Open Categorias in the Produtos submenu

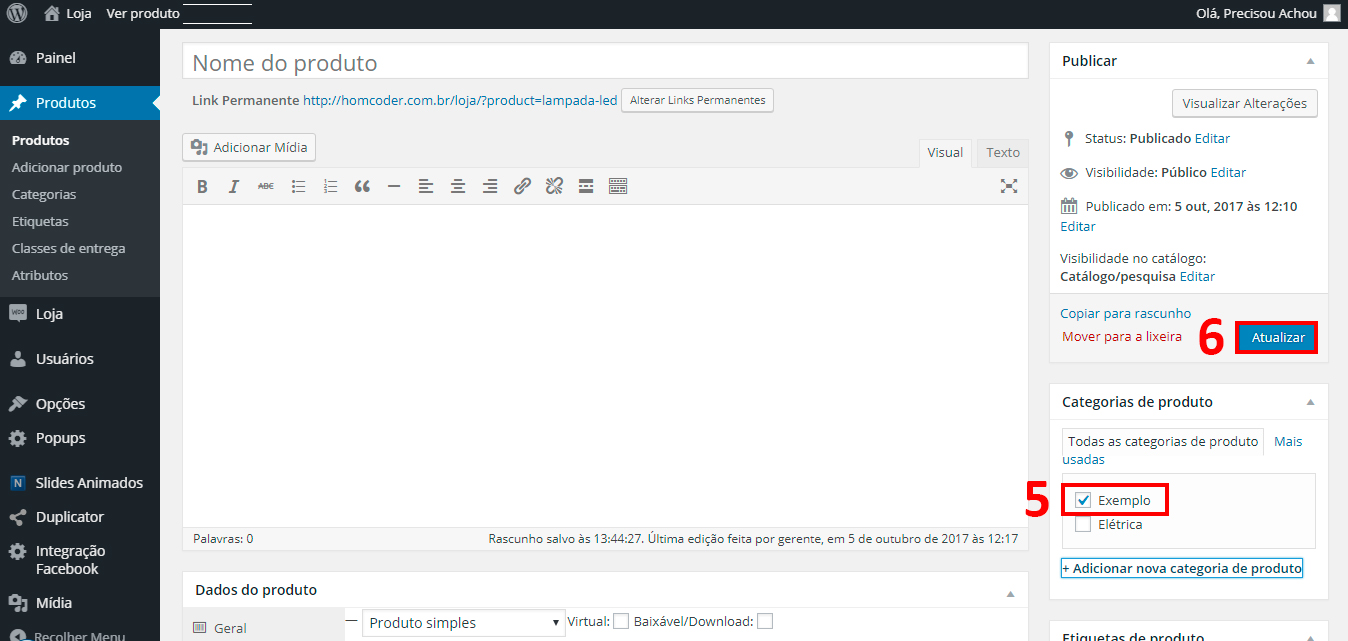tap(44, 194)
